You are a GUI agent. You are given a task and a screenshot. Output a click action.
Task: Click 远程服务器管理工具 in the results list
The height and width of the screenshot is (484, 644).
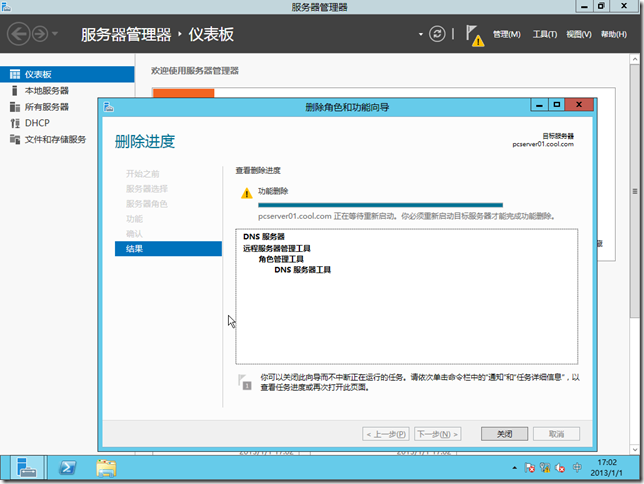click(276, 248)
